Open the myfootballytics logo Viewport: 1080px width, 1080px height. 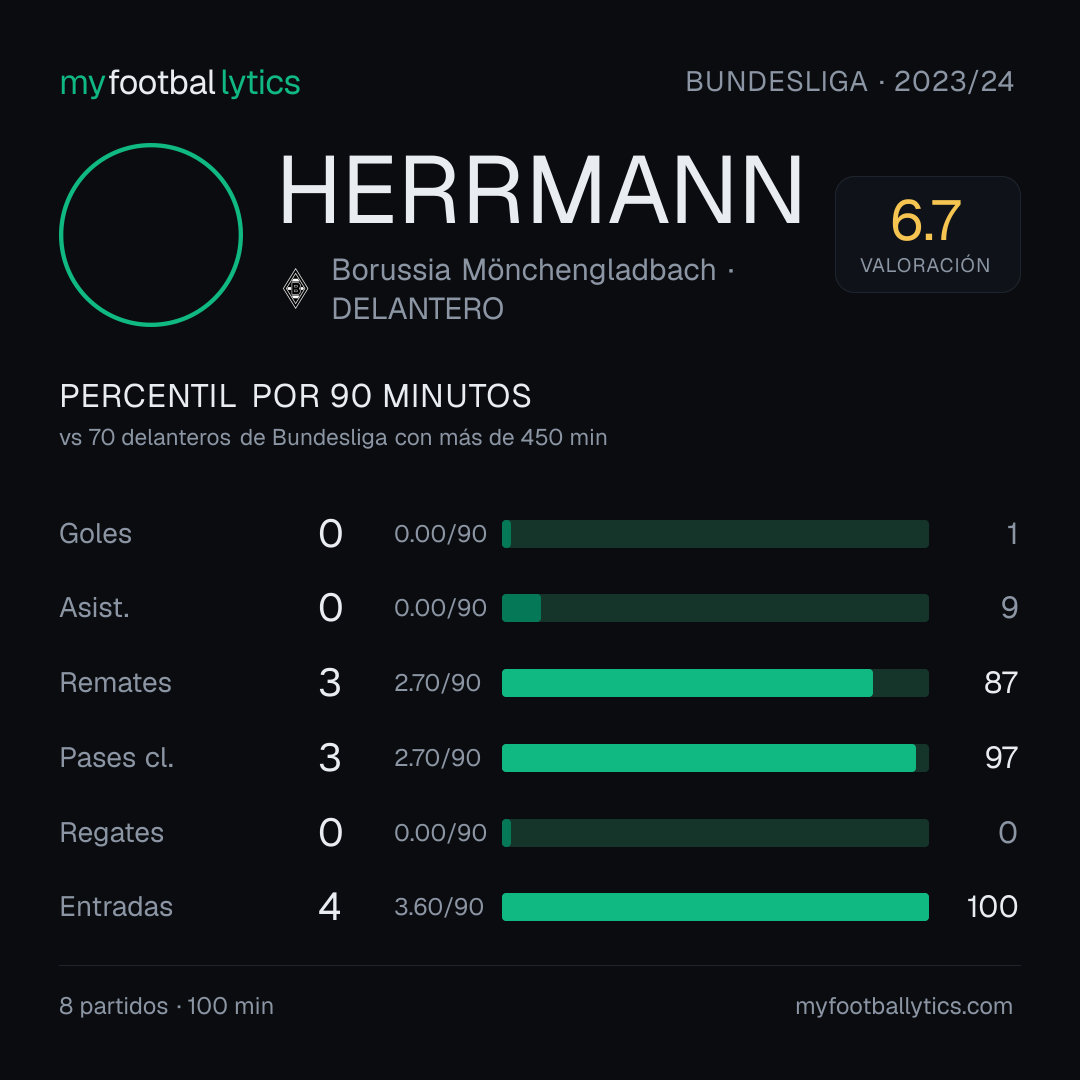(180, 83)
